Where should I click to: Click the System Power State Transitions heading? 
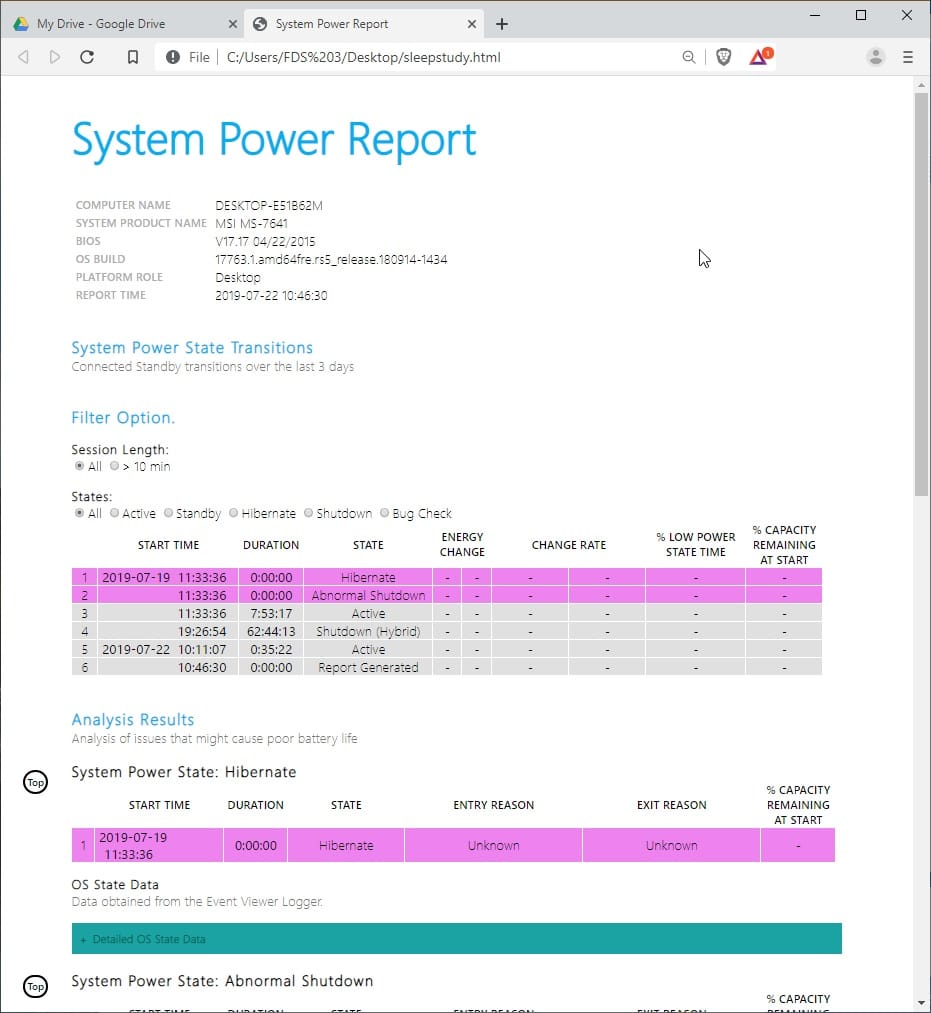[192, 348]
